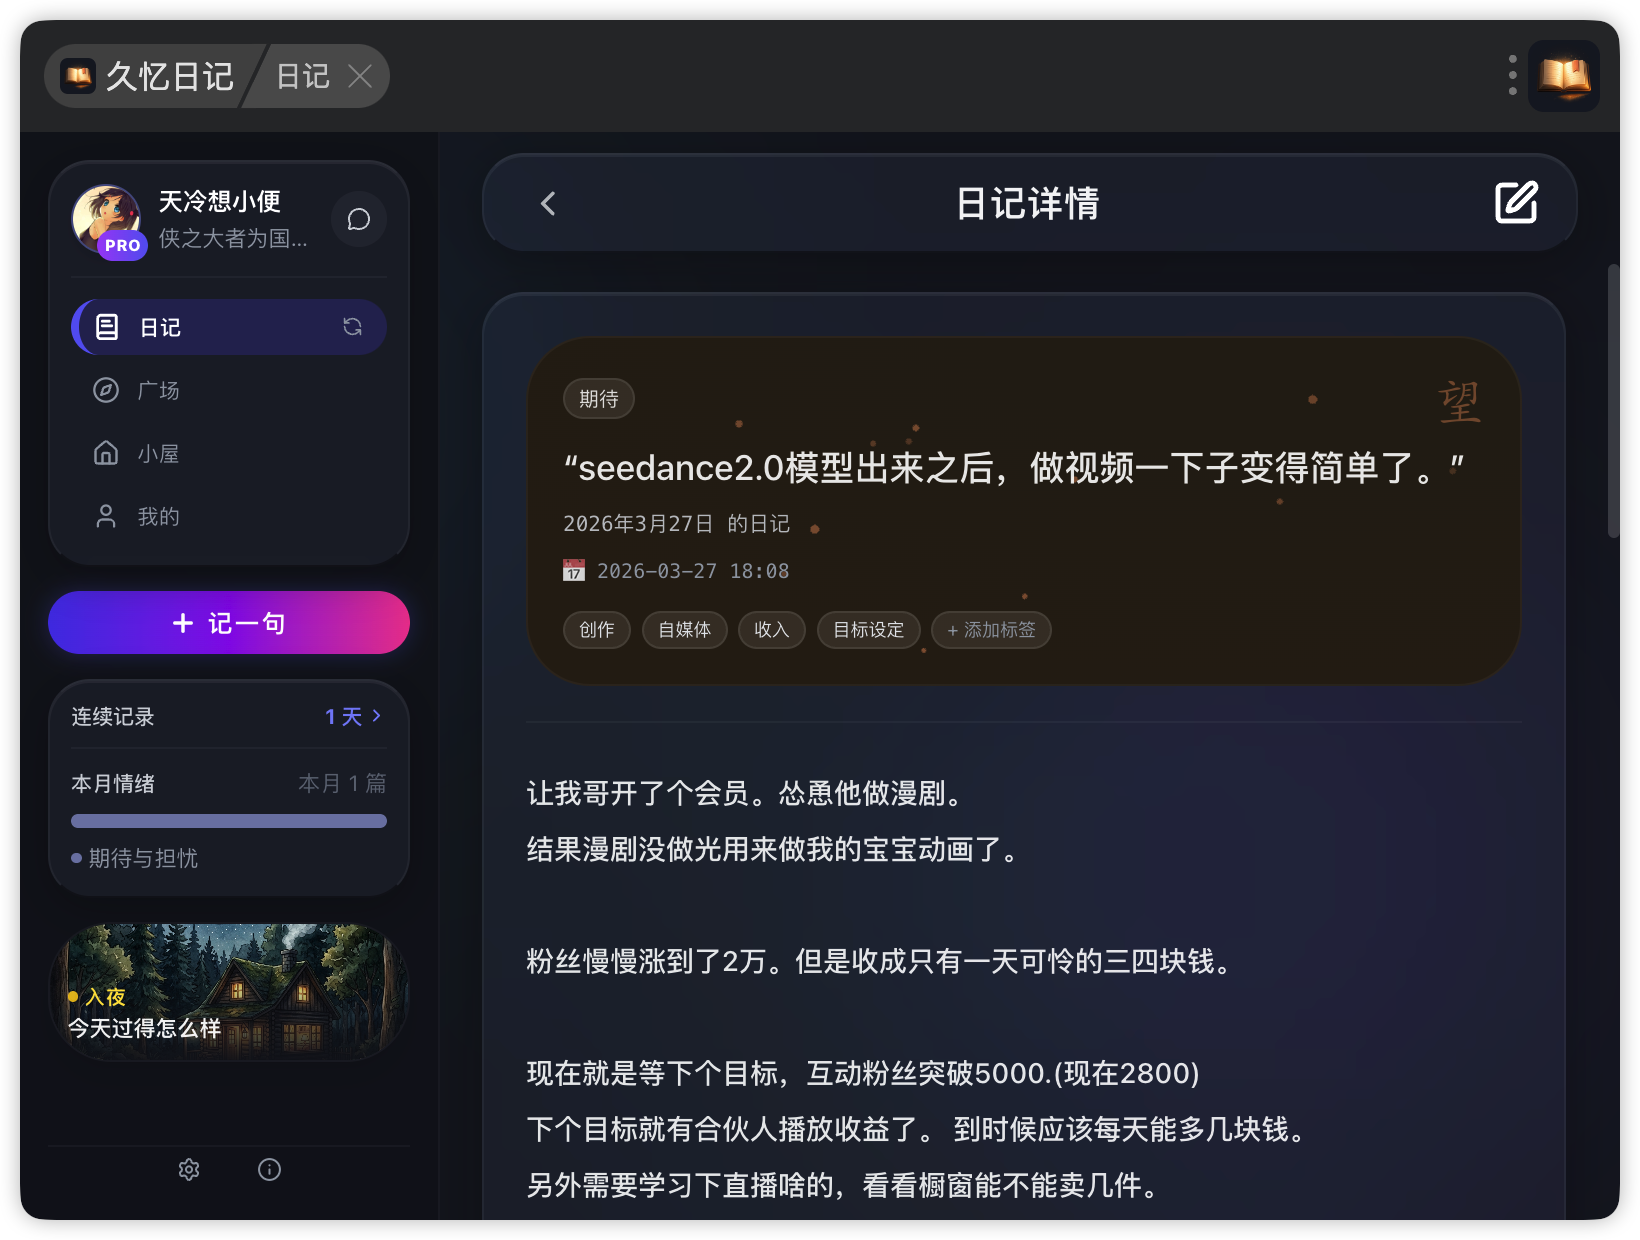The width and height of the screenshot is (1640, 1240).
Task: Click the calendar icon by the timestamp
Action: click(x=574, y=571)
